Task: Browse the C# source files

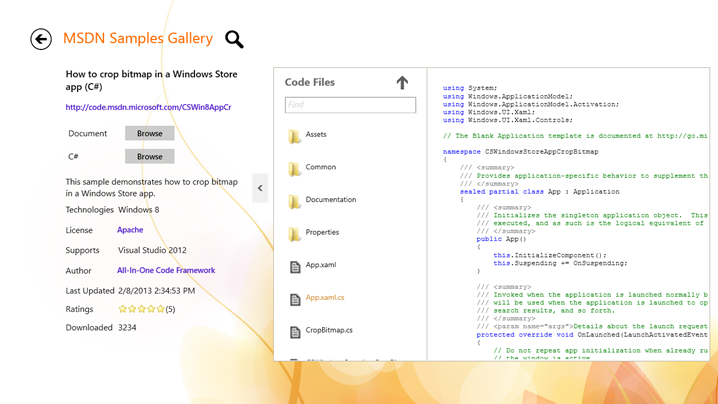Action: click(150, 157)
